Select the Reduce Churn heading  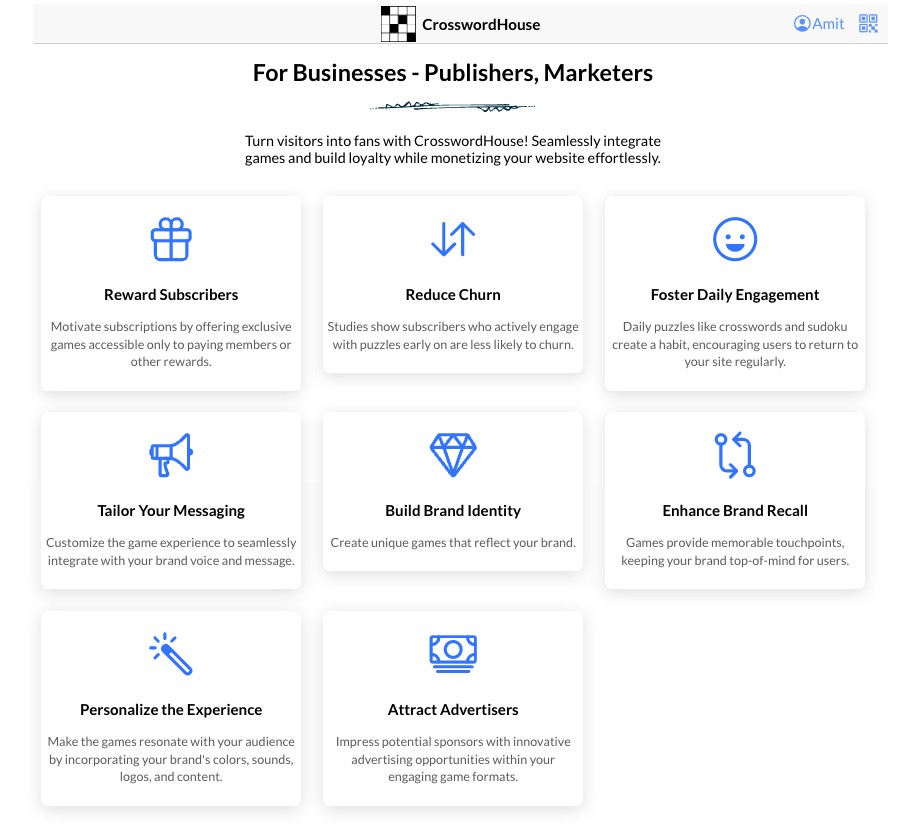pyautogui.click(x=453, y=295)
